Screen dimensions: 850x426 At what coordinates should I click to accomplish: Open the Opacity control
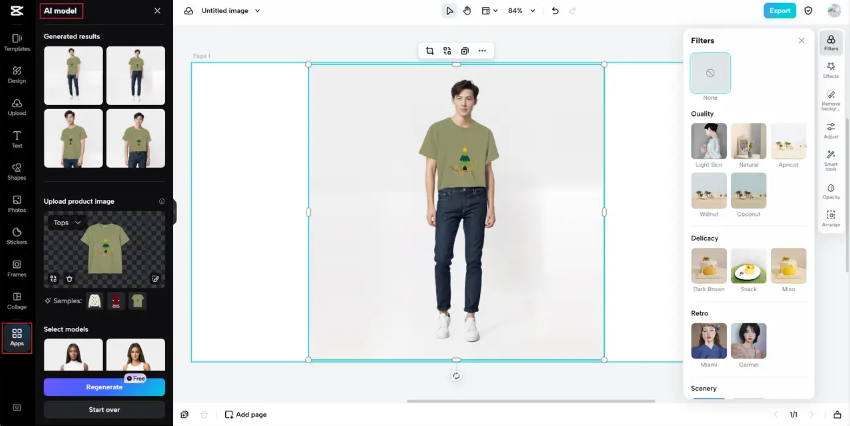click(831, 192)
